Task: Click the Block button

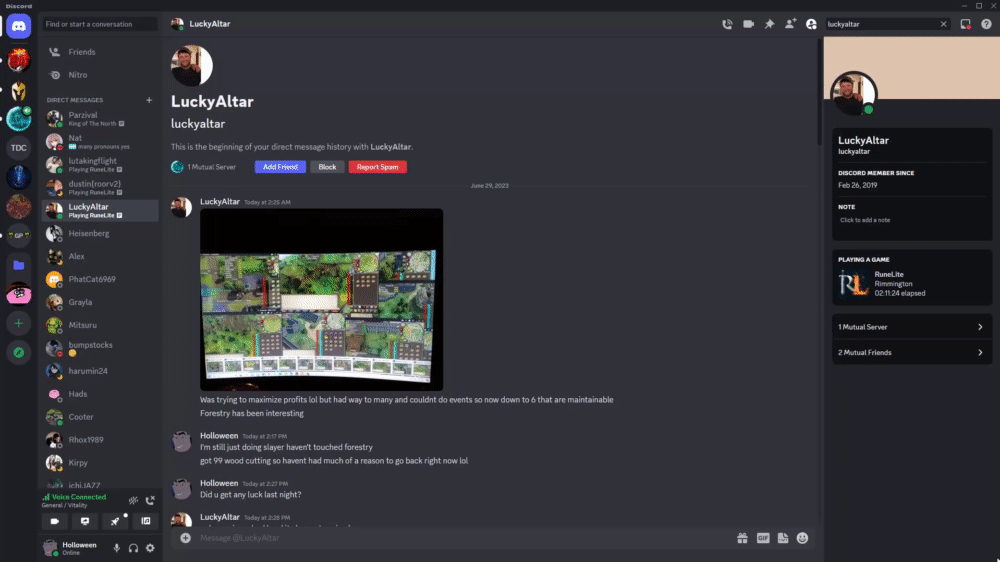Action: (327, 167)
